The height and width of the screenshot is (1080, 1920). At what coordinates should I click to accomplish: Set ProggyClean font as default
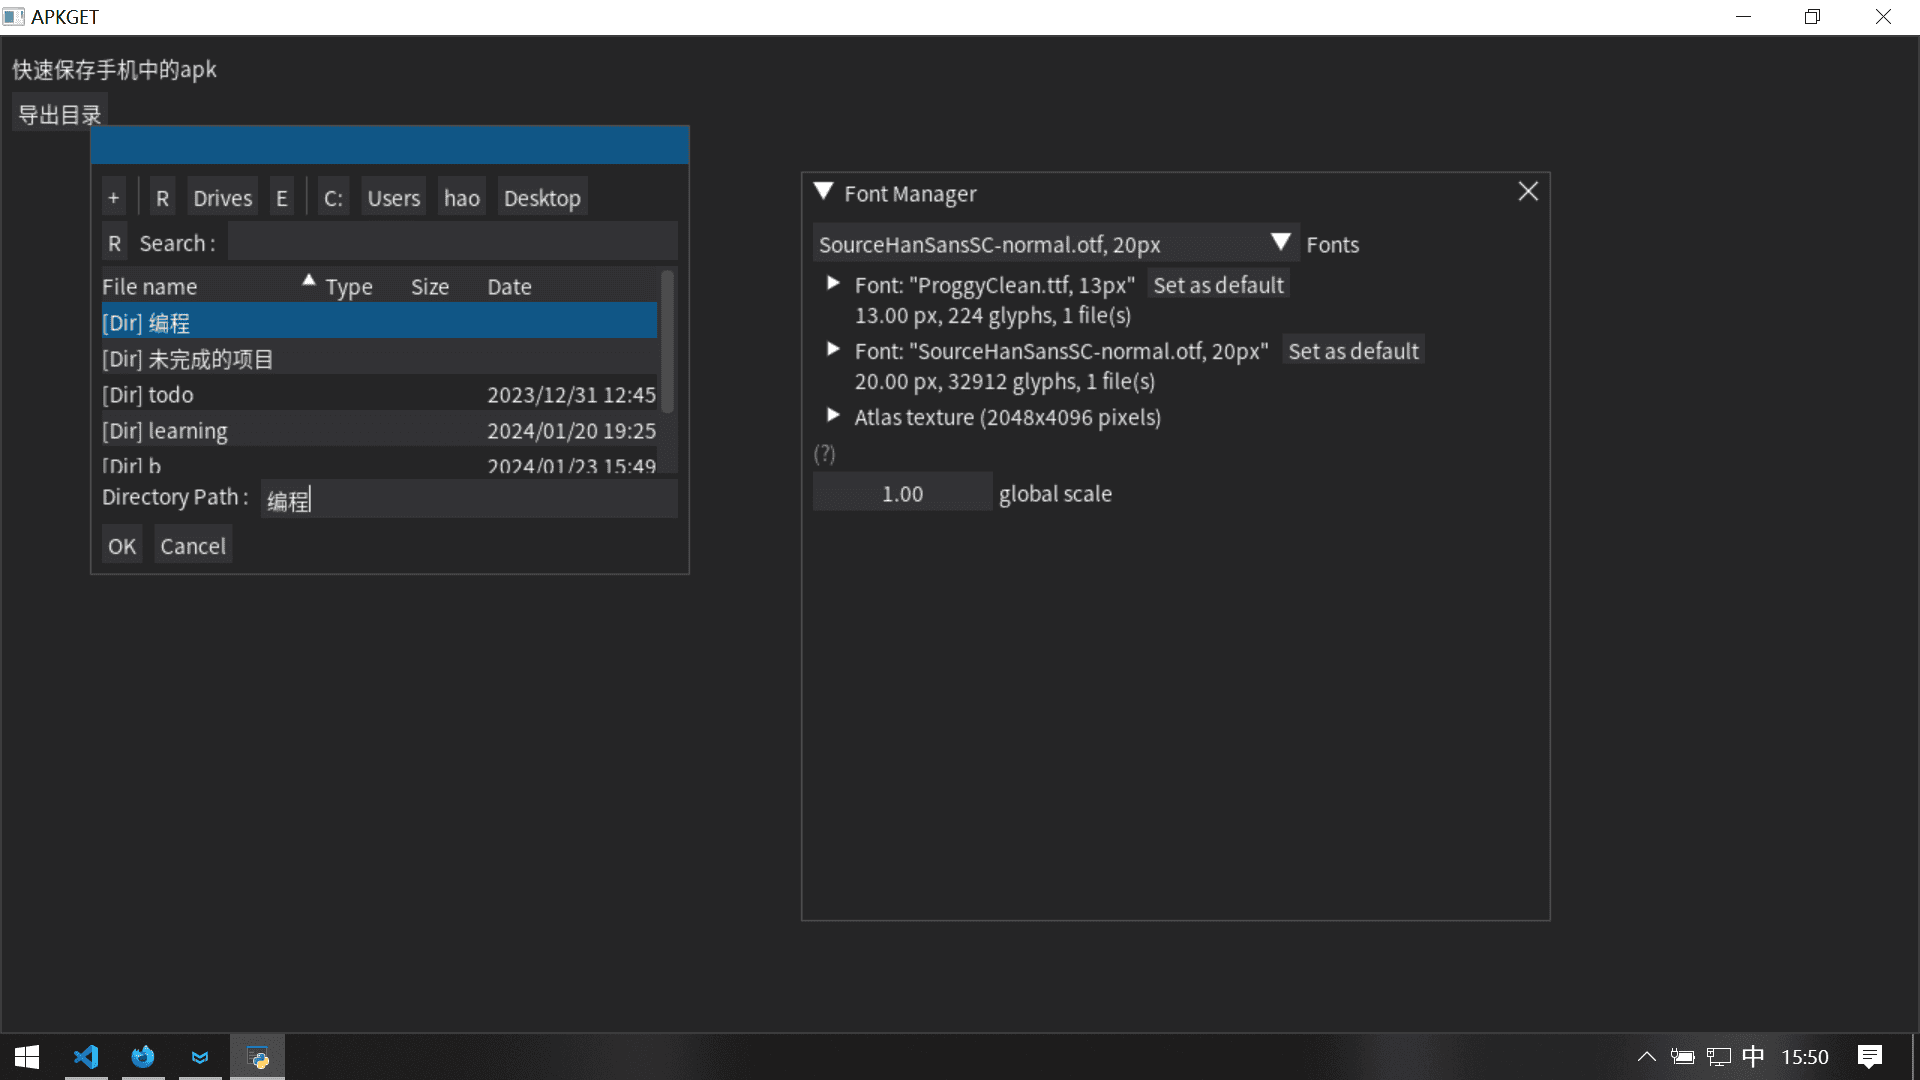tap(1218, 285)
